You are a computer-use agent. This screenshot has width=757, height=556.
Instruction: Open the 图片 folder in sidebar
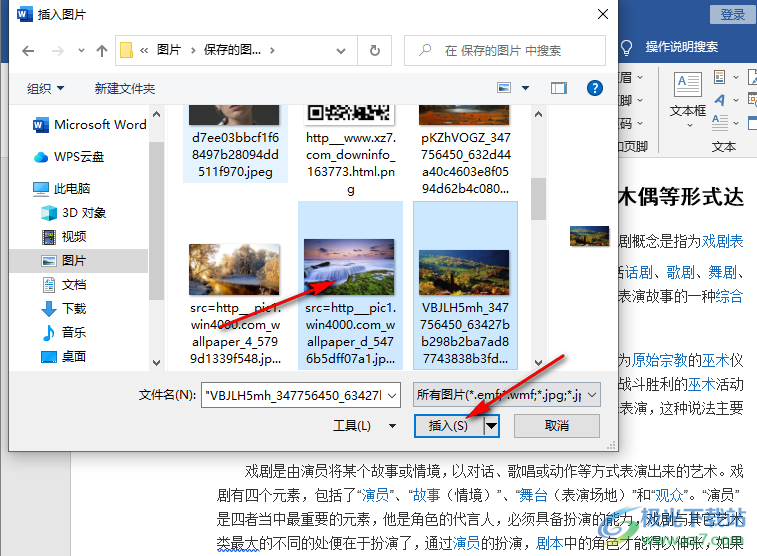[x=78, y=261]
